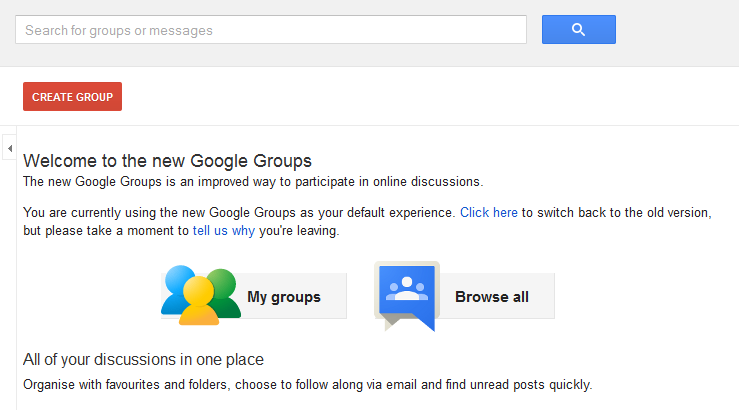Open My groups via the people icon
Screen dimensions: 739x410
point(201,295)
